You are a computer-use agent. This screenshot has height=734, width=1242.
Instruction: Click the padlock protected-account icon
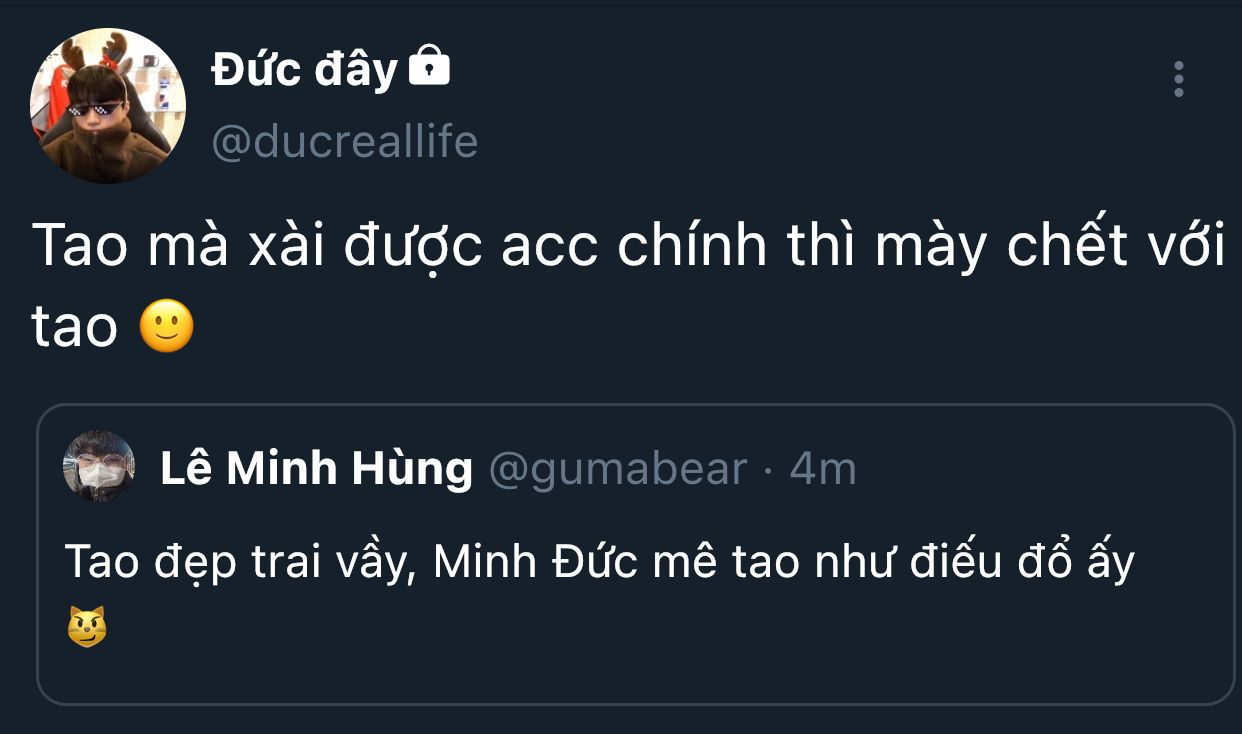(x=430, y=67)
